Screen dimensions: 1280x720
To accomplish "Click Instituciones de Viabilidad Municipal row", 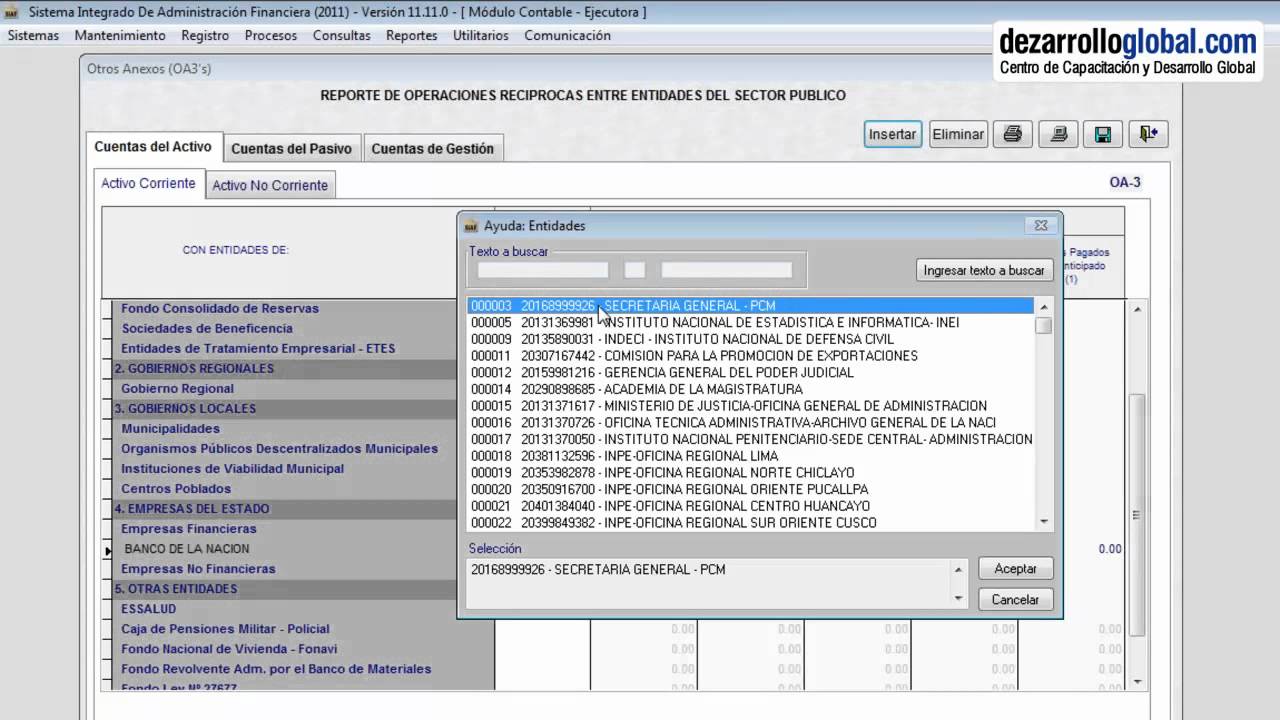I will pyautogui.click(x=232, y=468).
